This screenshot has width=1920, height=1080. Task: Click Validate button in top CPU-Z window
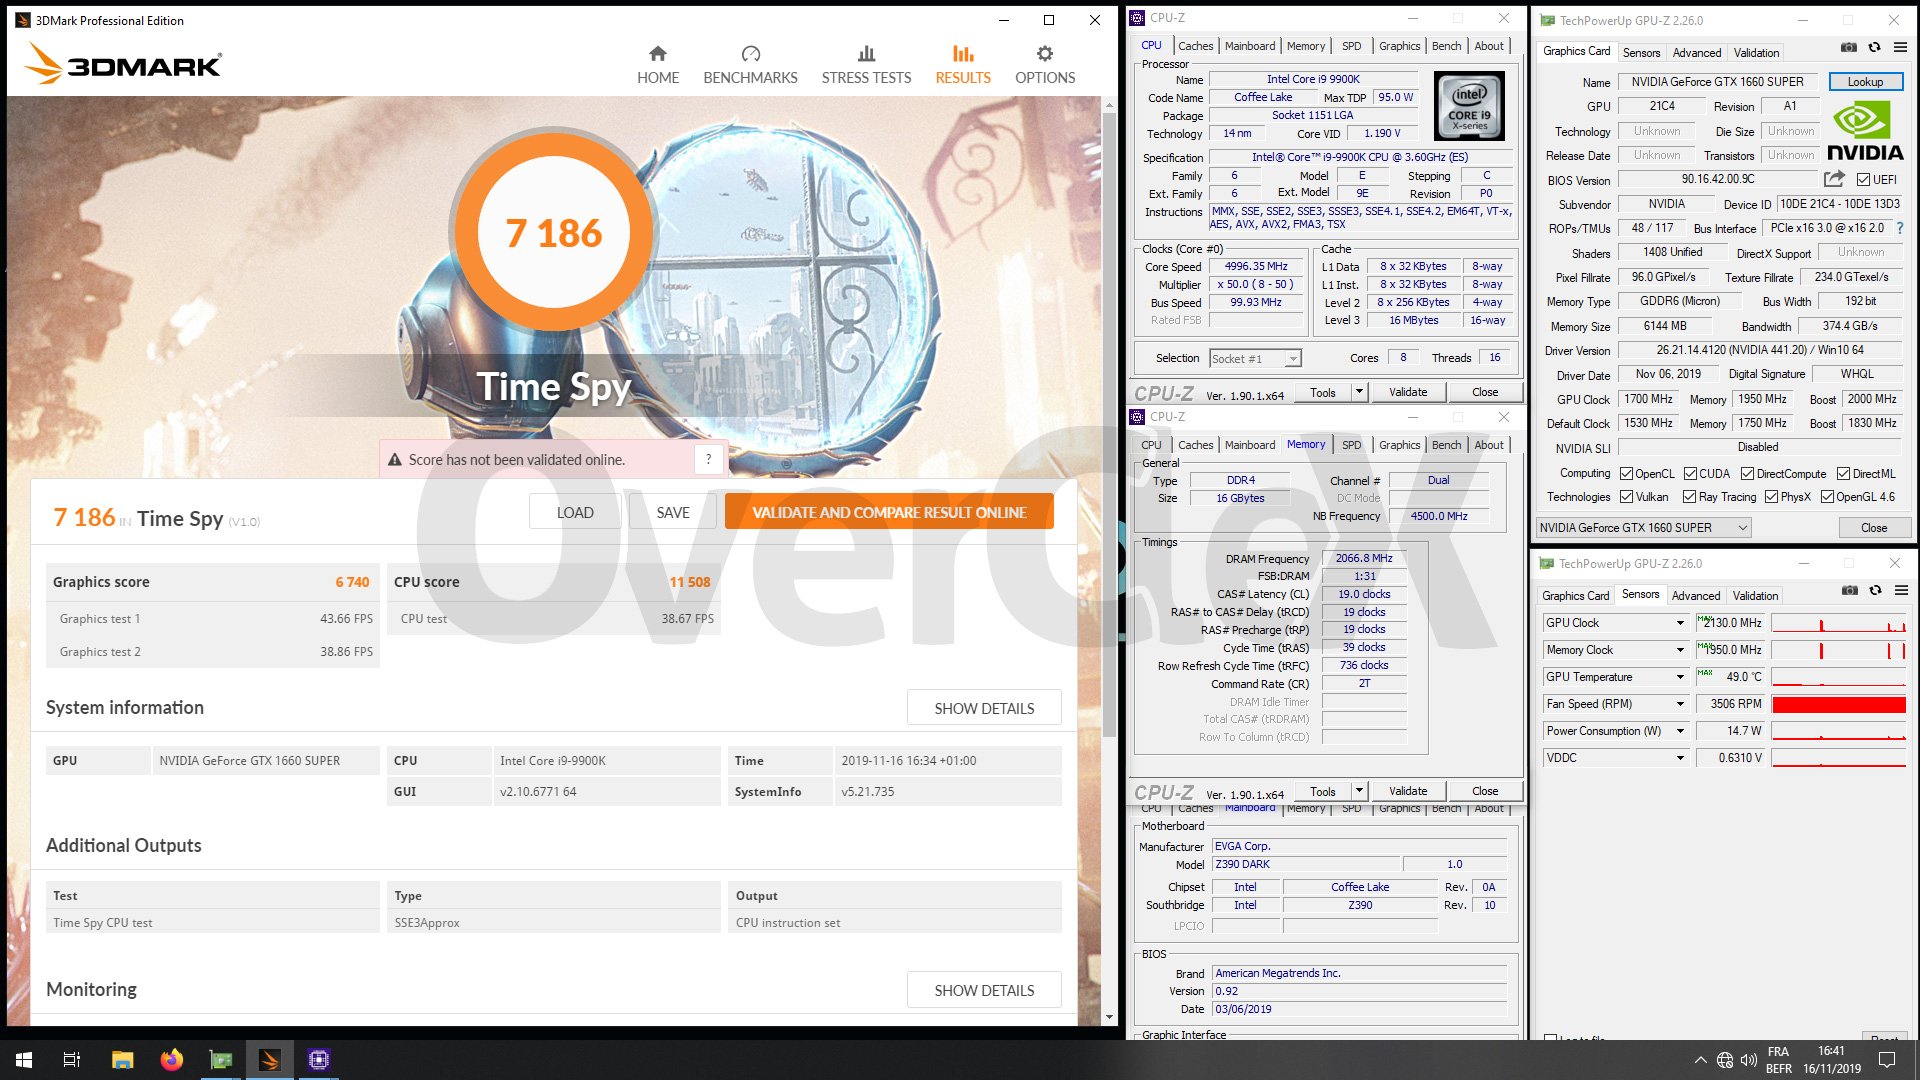(1408, 392)
